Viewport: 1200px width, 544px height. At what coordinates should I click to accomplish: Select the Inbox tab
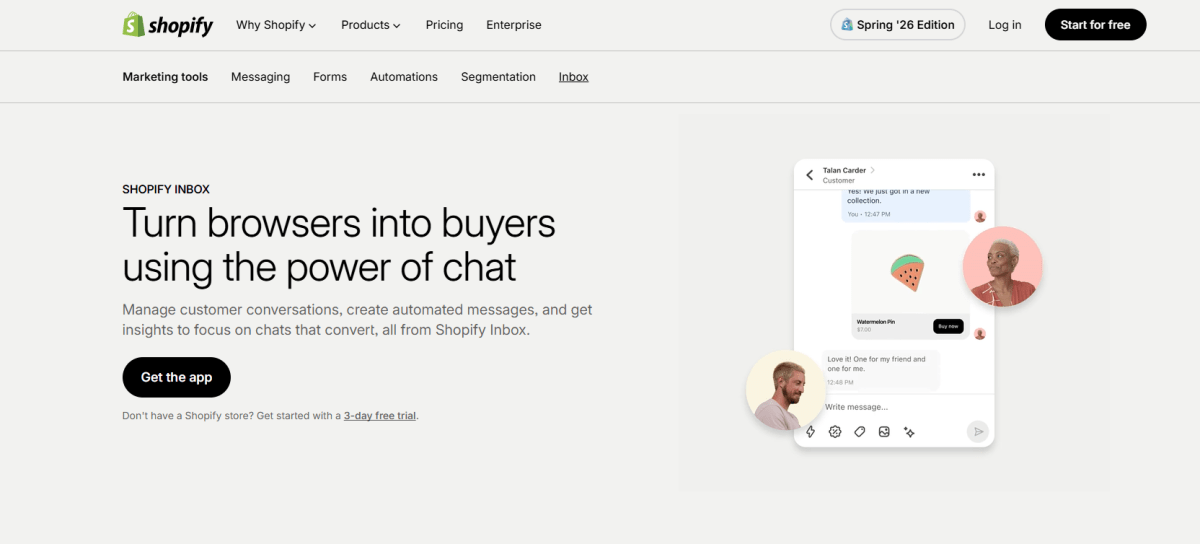tap(574, 77)
